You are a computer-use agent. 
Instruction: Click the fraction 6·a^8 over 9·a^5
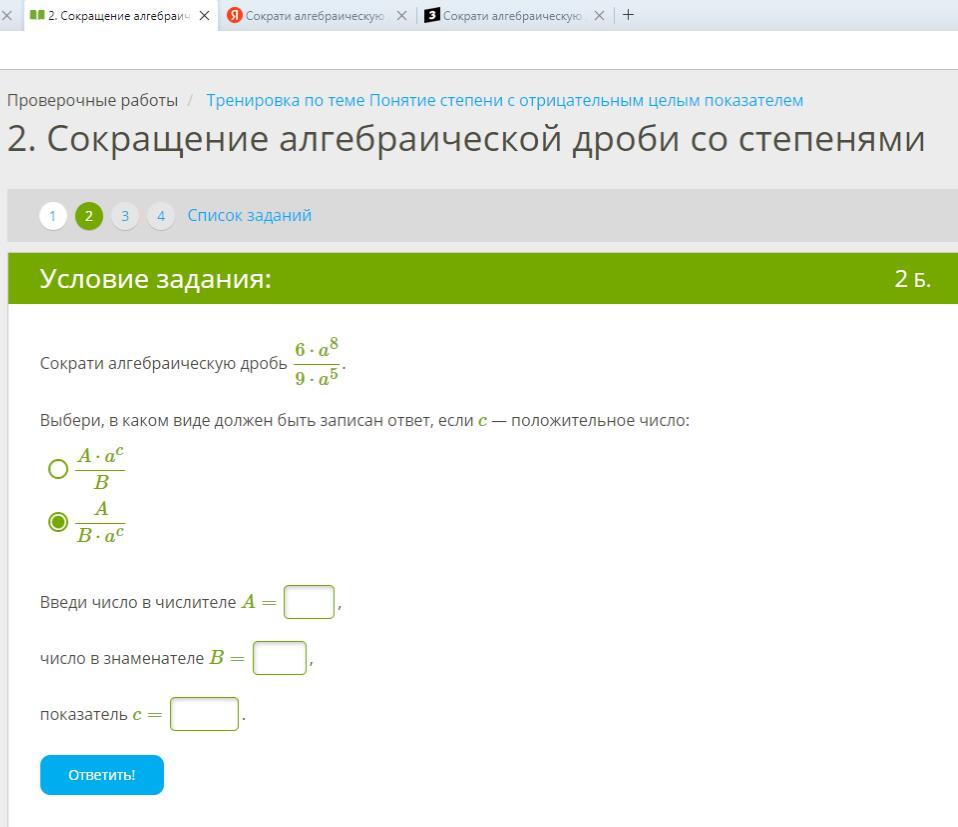click(x=317, y=363)
